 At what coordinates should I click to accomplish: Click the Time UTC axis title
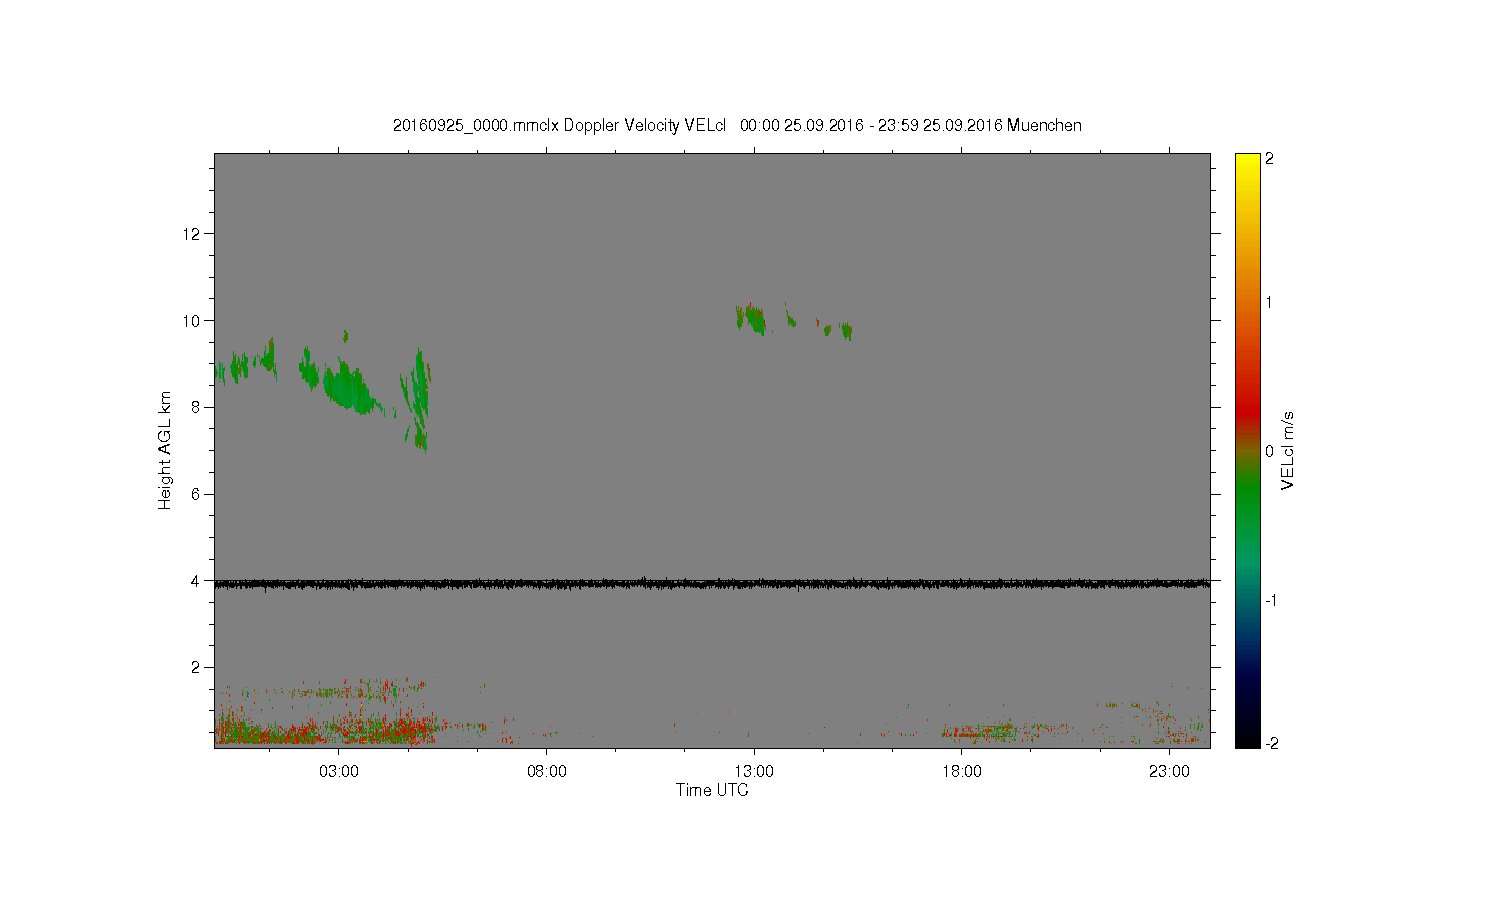(x=712, y=790)
